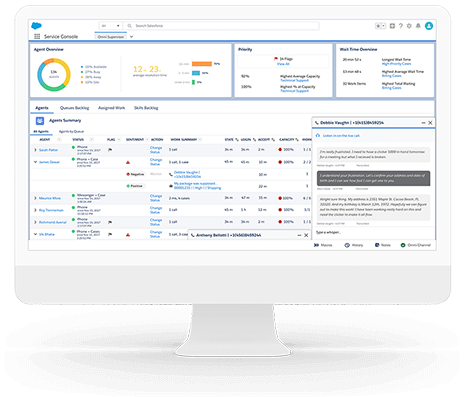
Task: Select the Omni Supervisor console tab
Action: 111,37
